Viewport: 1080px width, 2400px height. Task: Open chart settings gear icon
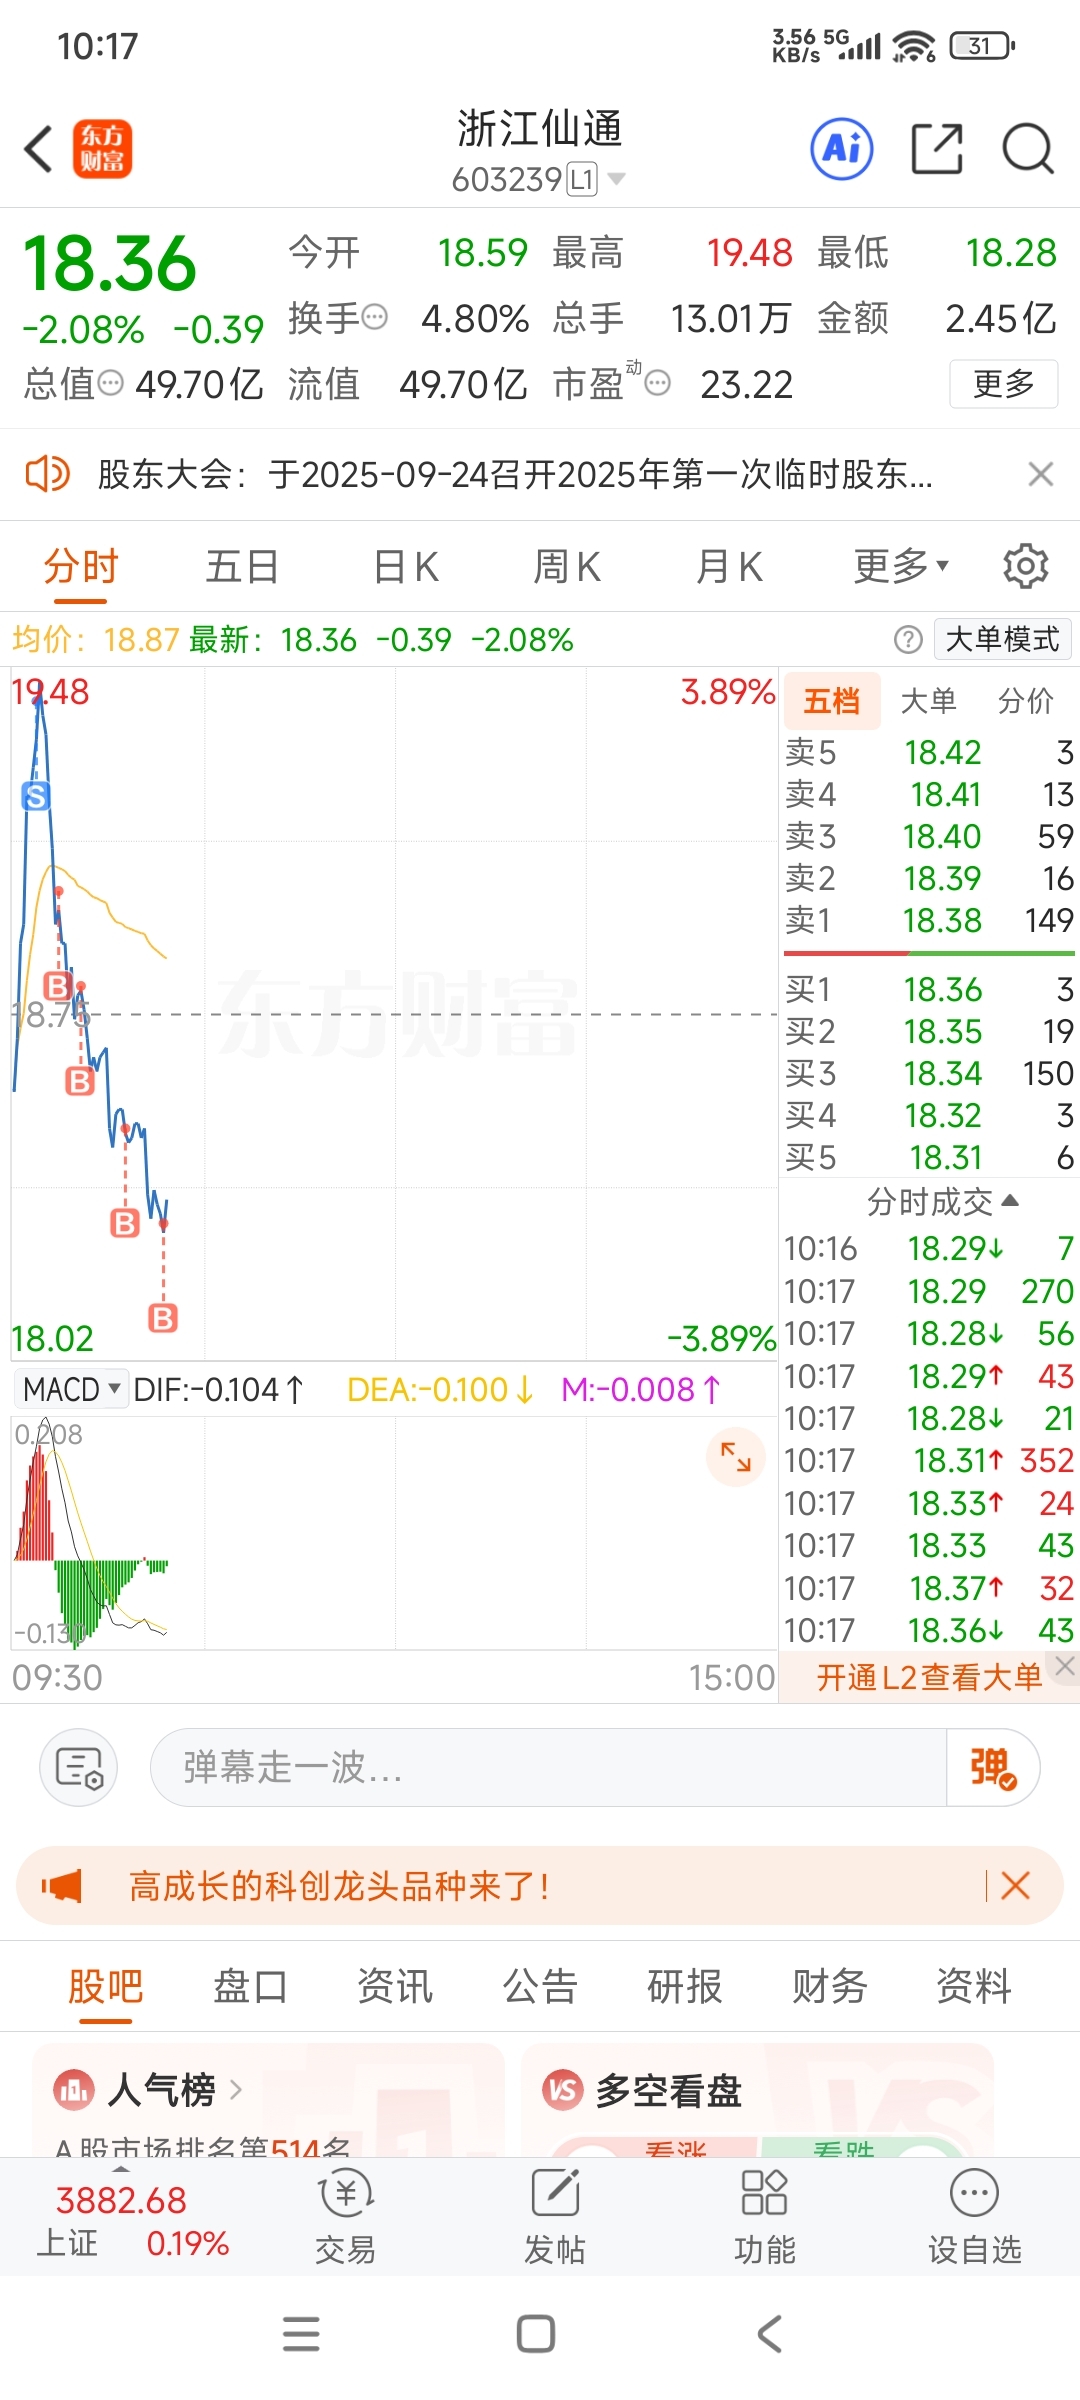[x=1026, y=567]
